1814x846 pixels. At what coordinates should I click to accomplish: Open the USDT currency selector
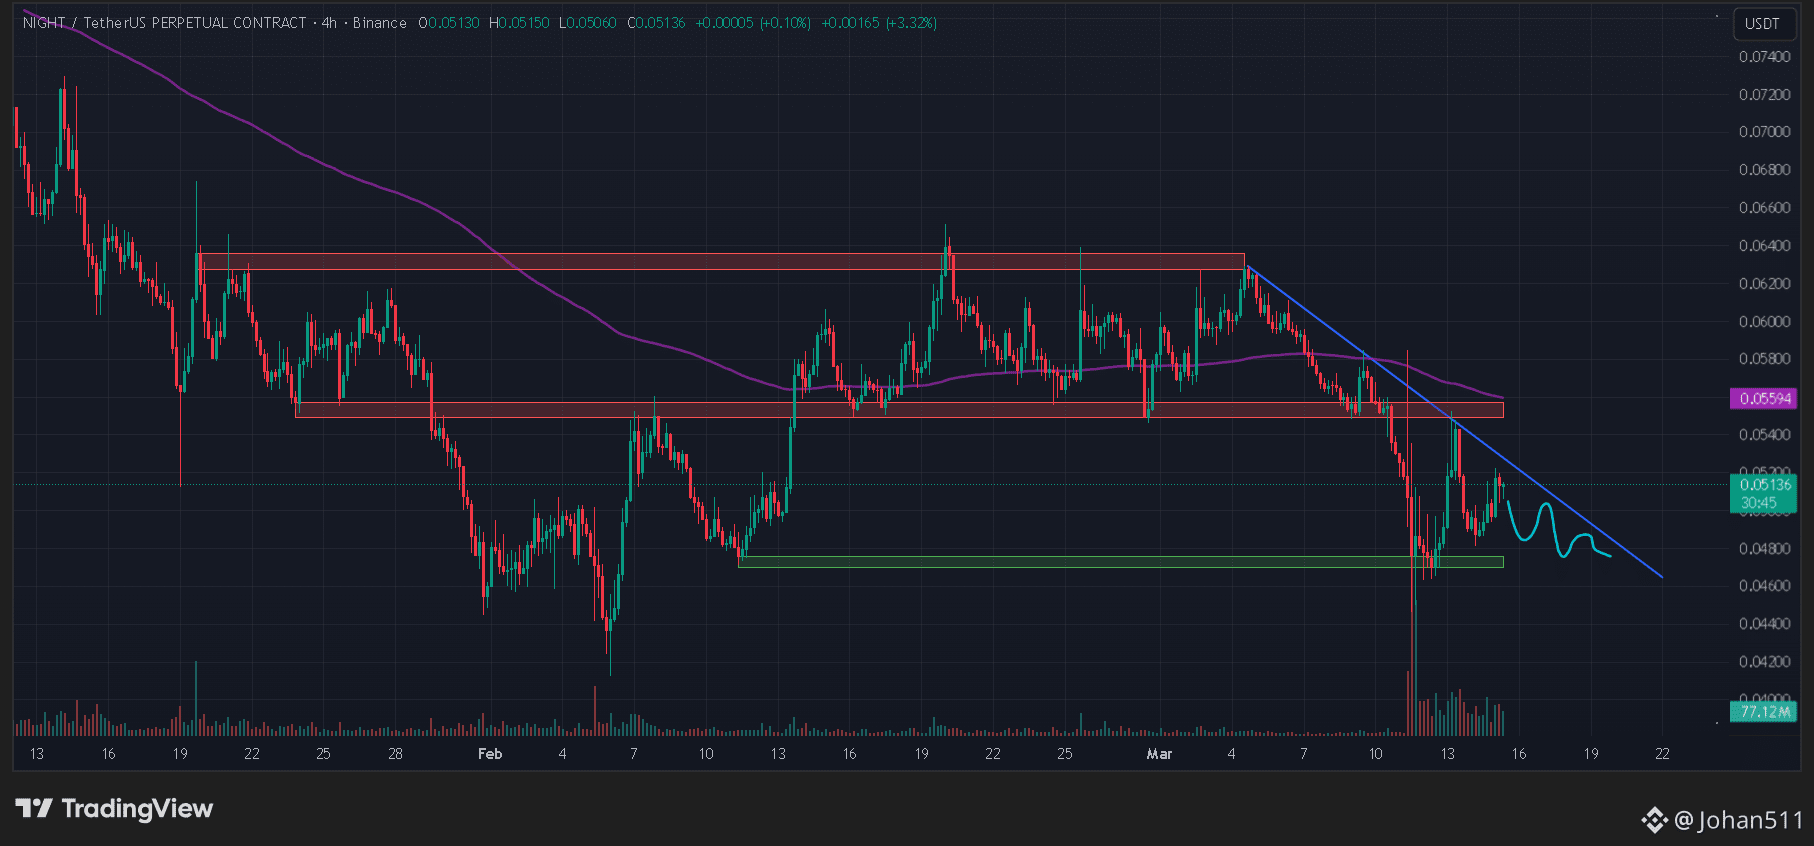1762,23
